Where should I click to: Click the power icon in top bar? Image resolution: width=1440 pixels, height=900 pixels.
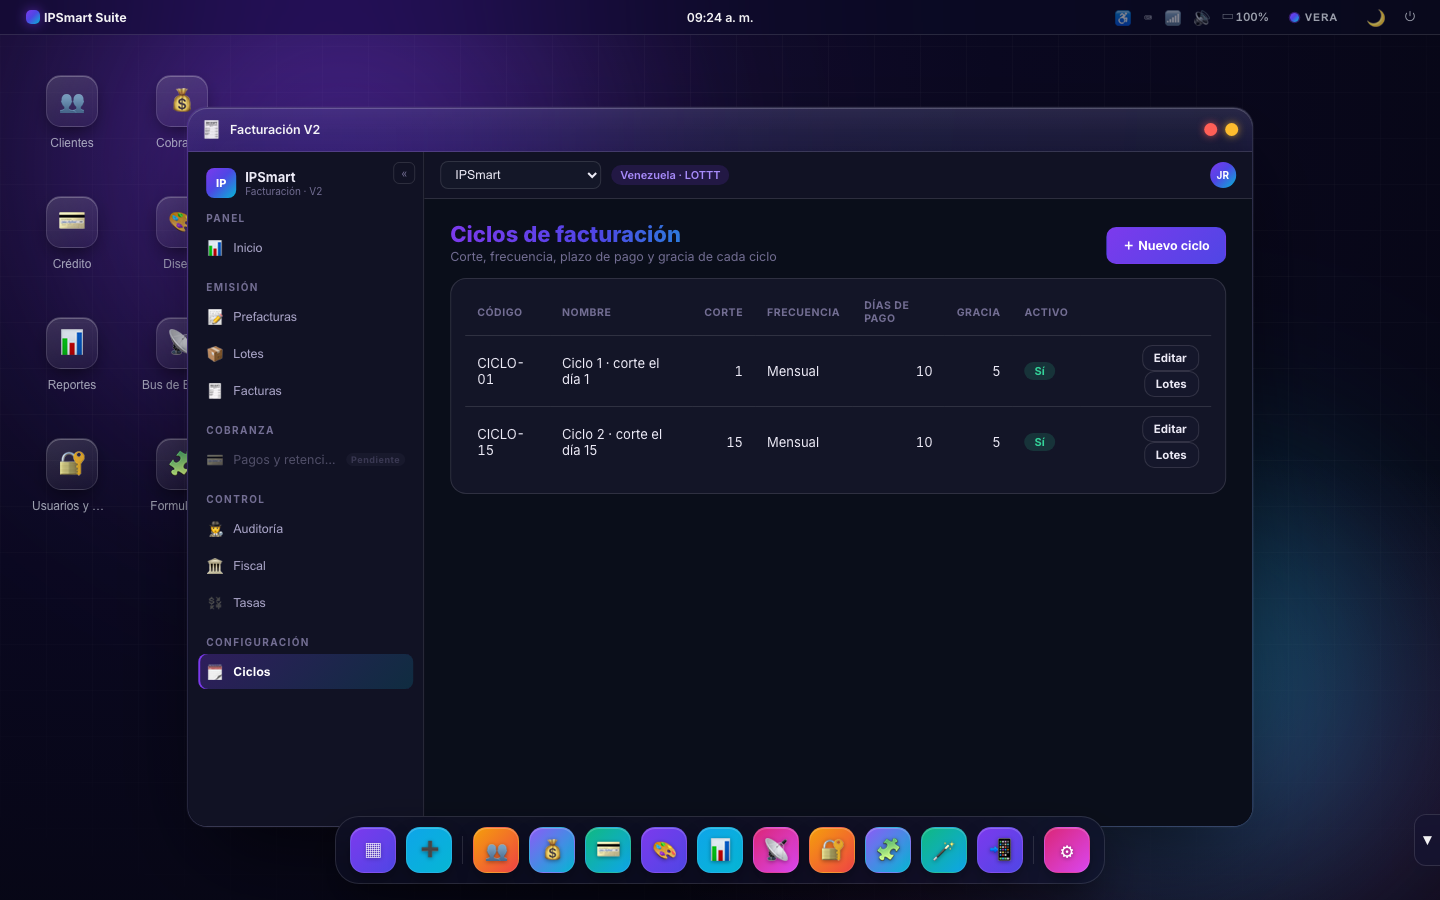click(x=1410, y=17)
